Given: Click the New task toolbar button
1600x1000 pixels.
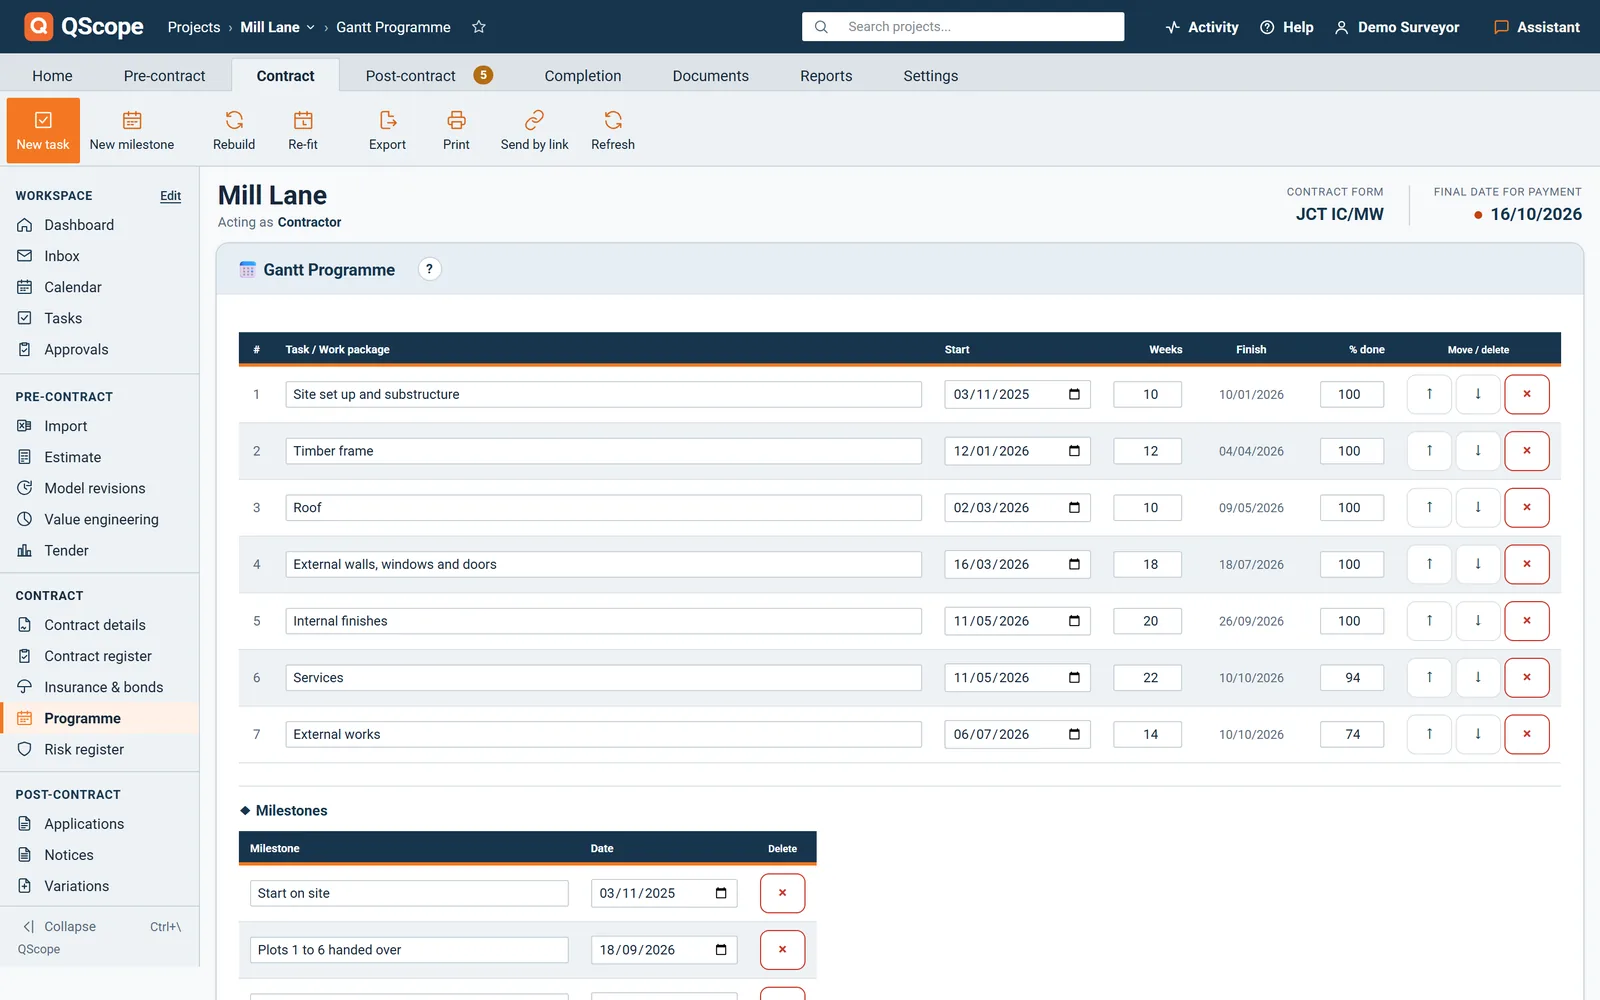Looking at the screenshot, I should tap(43, 130).
